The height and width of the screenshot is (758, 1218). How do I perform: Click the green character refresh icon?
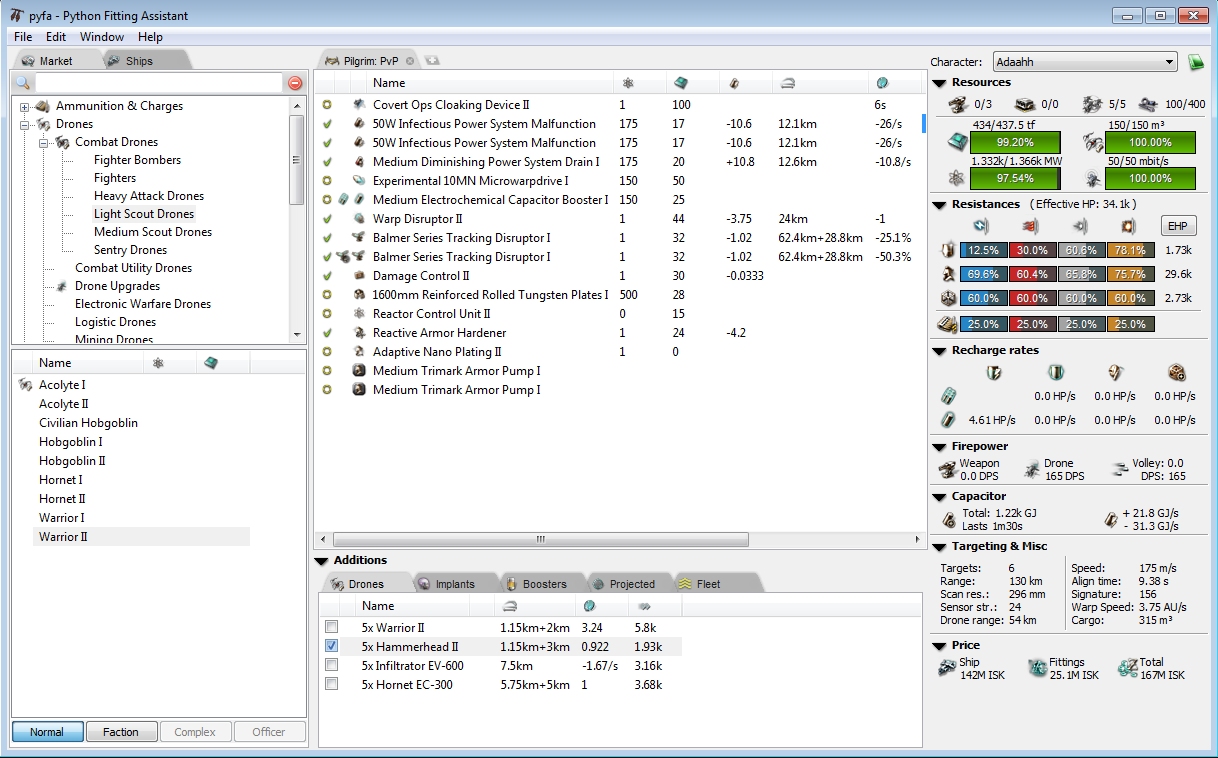point(1196,62)
